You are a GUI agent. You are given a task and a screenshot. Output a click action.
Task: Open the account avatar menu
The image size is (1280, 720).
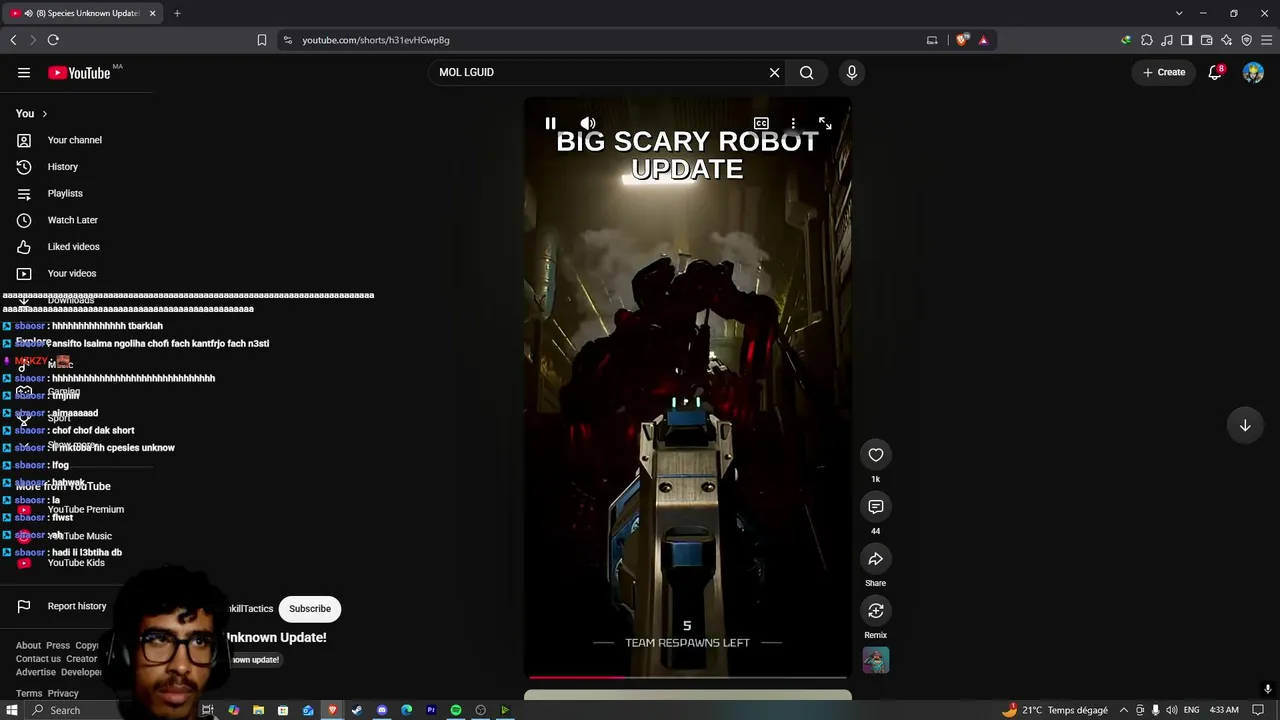coord(1253,72)
